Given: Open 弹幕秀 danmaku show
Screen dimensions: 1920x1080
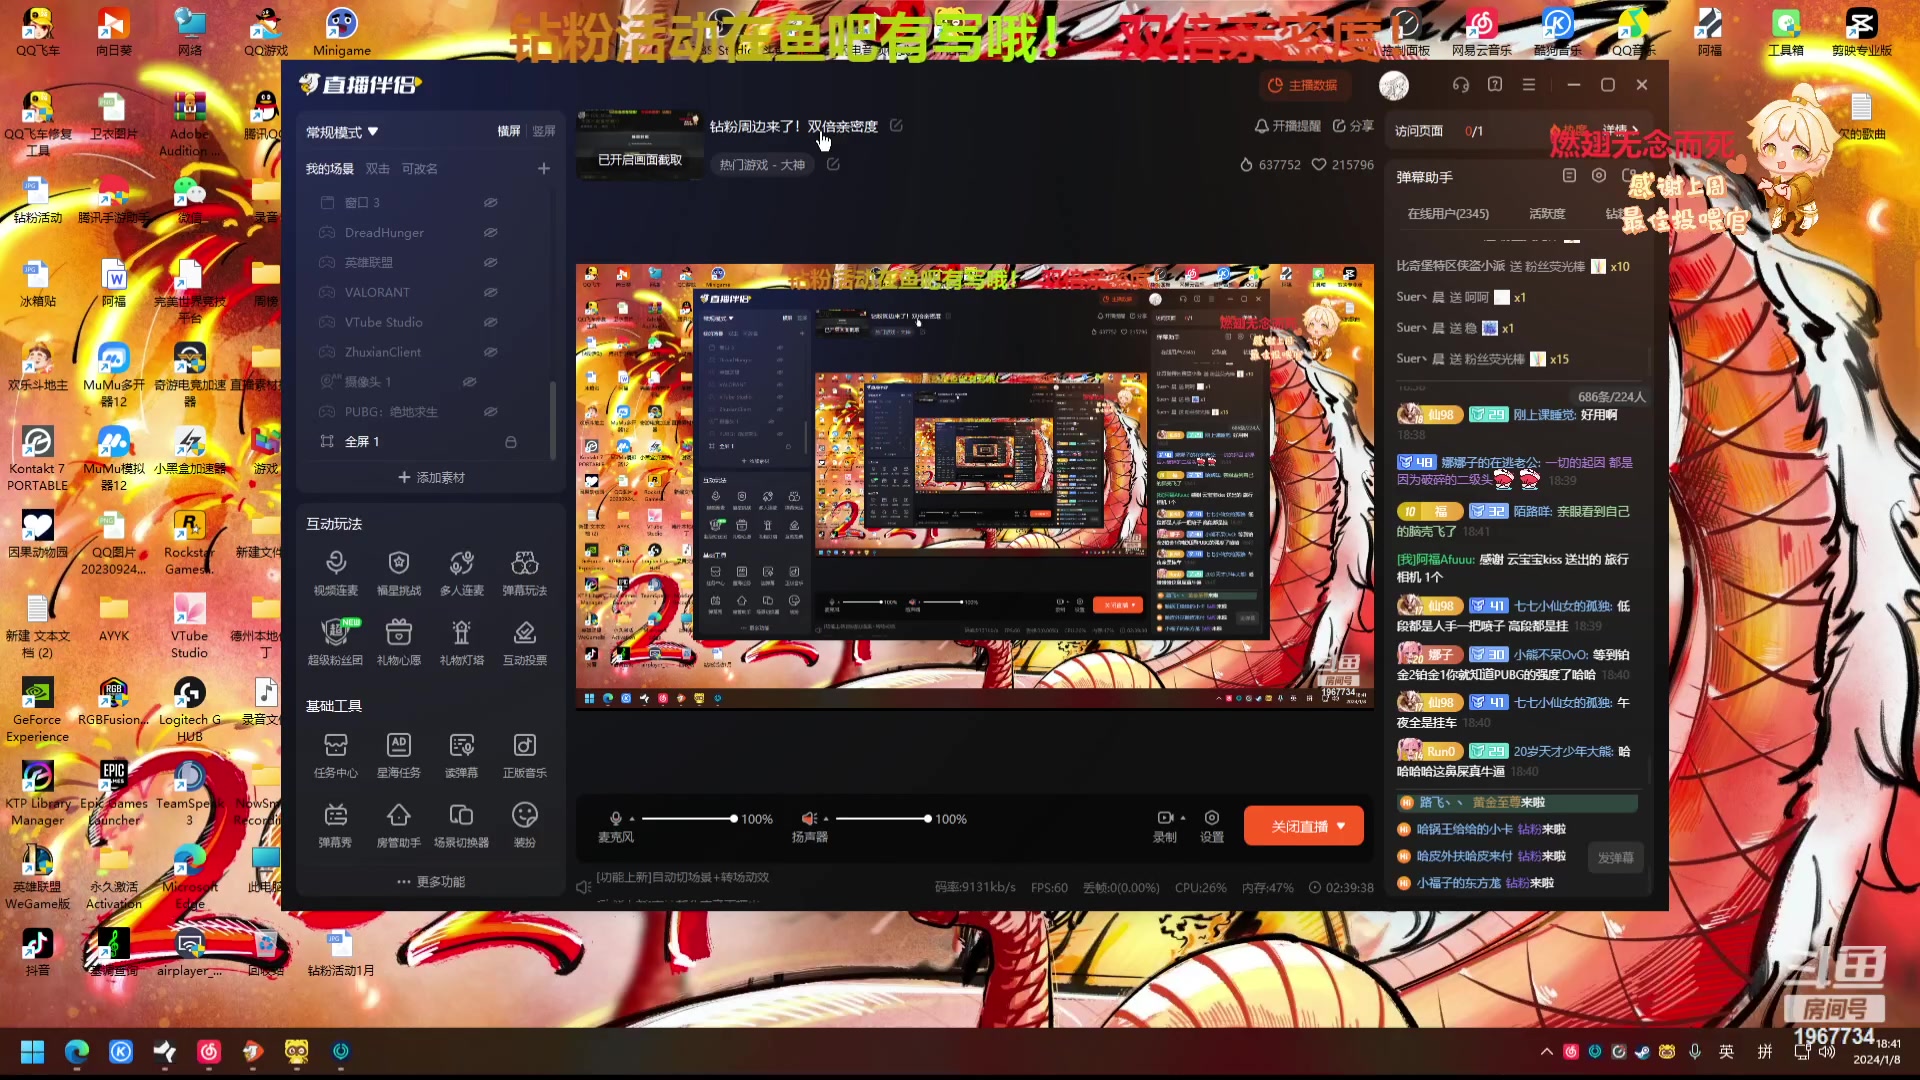Looking at the screenshot, I should coord(336,825).
